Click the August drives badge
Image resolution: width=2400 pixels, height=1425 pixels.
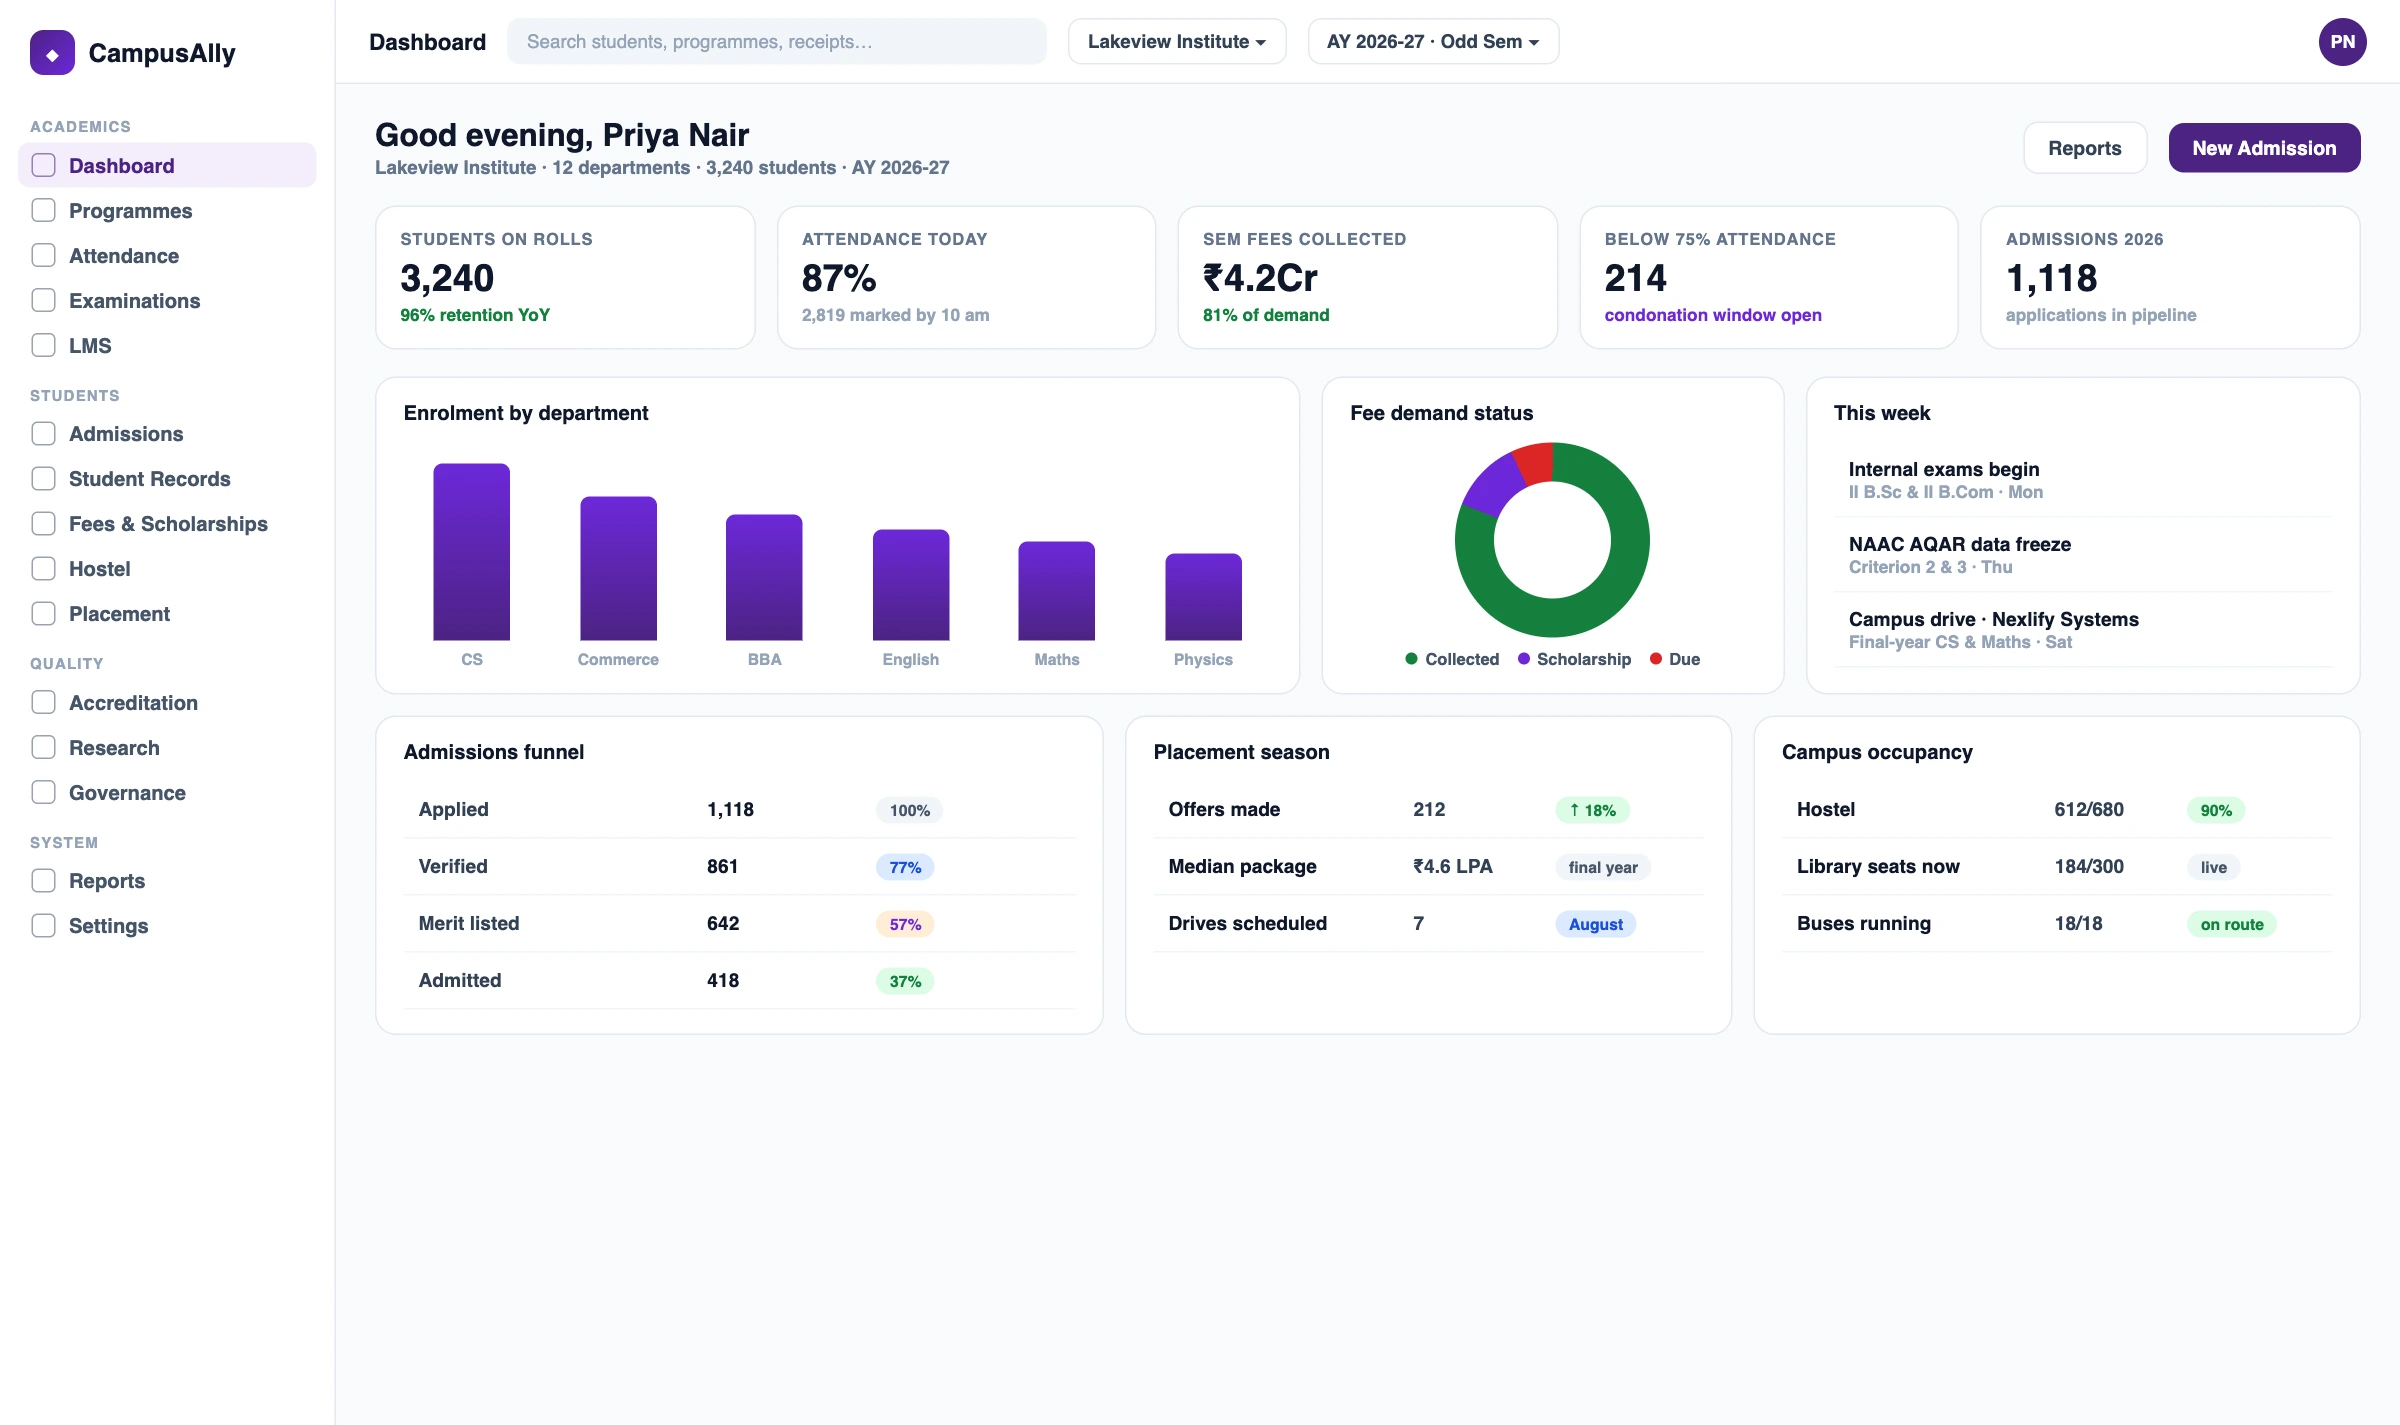point(1595,924)
